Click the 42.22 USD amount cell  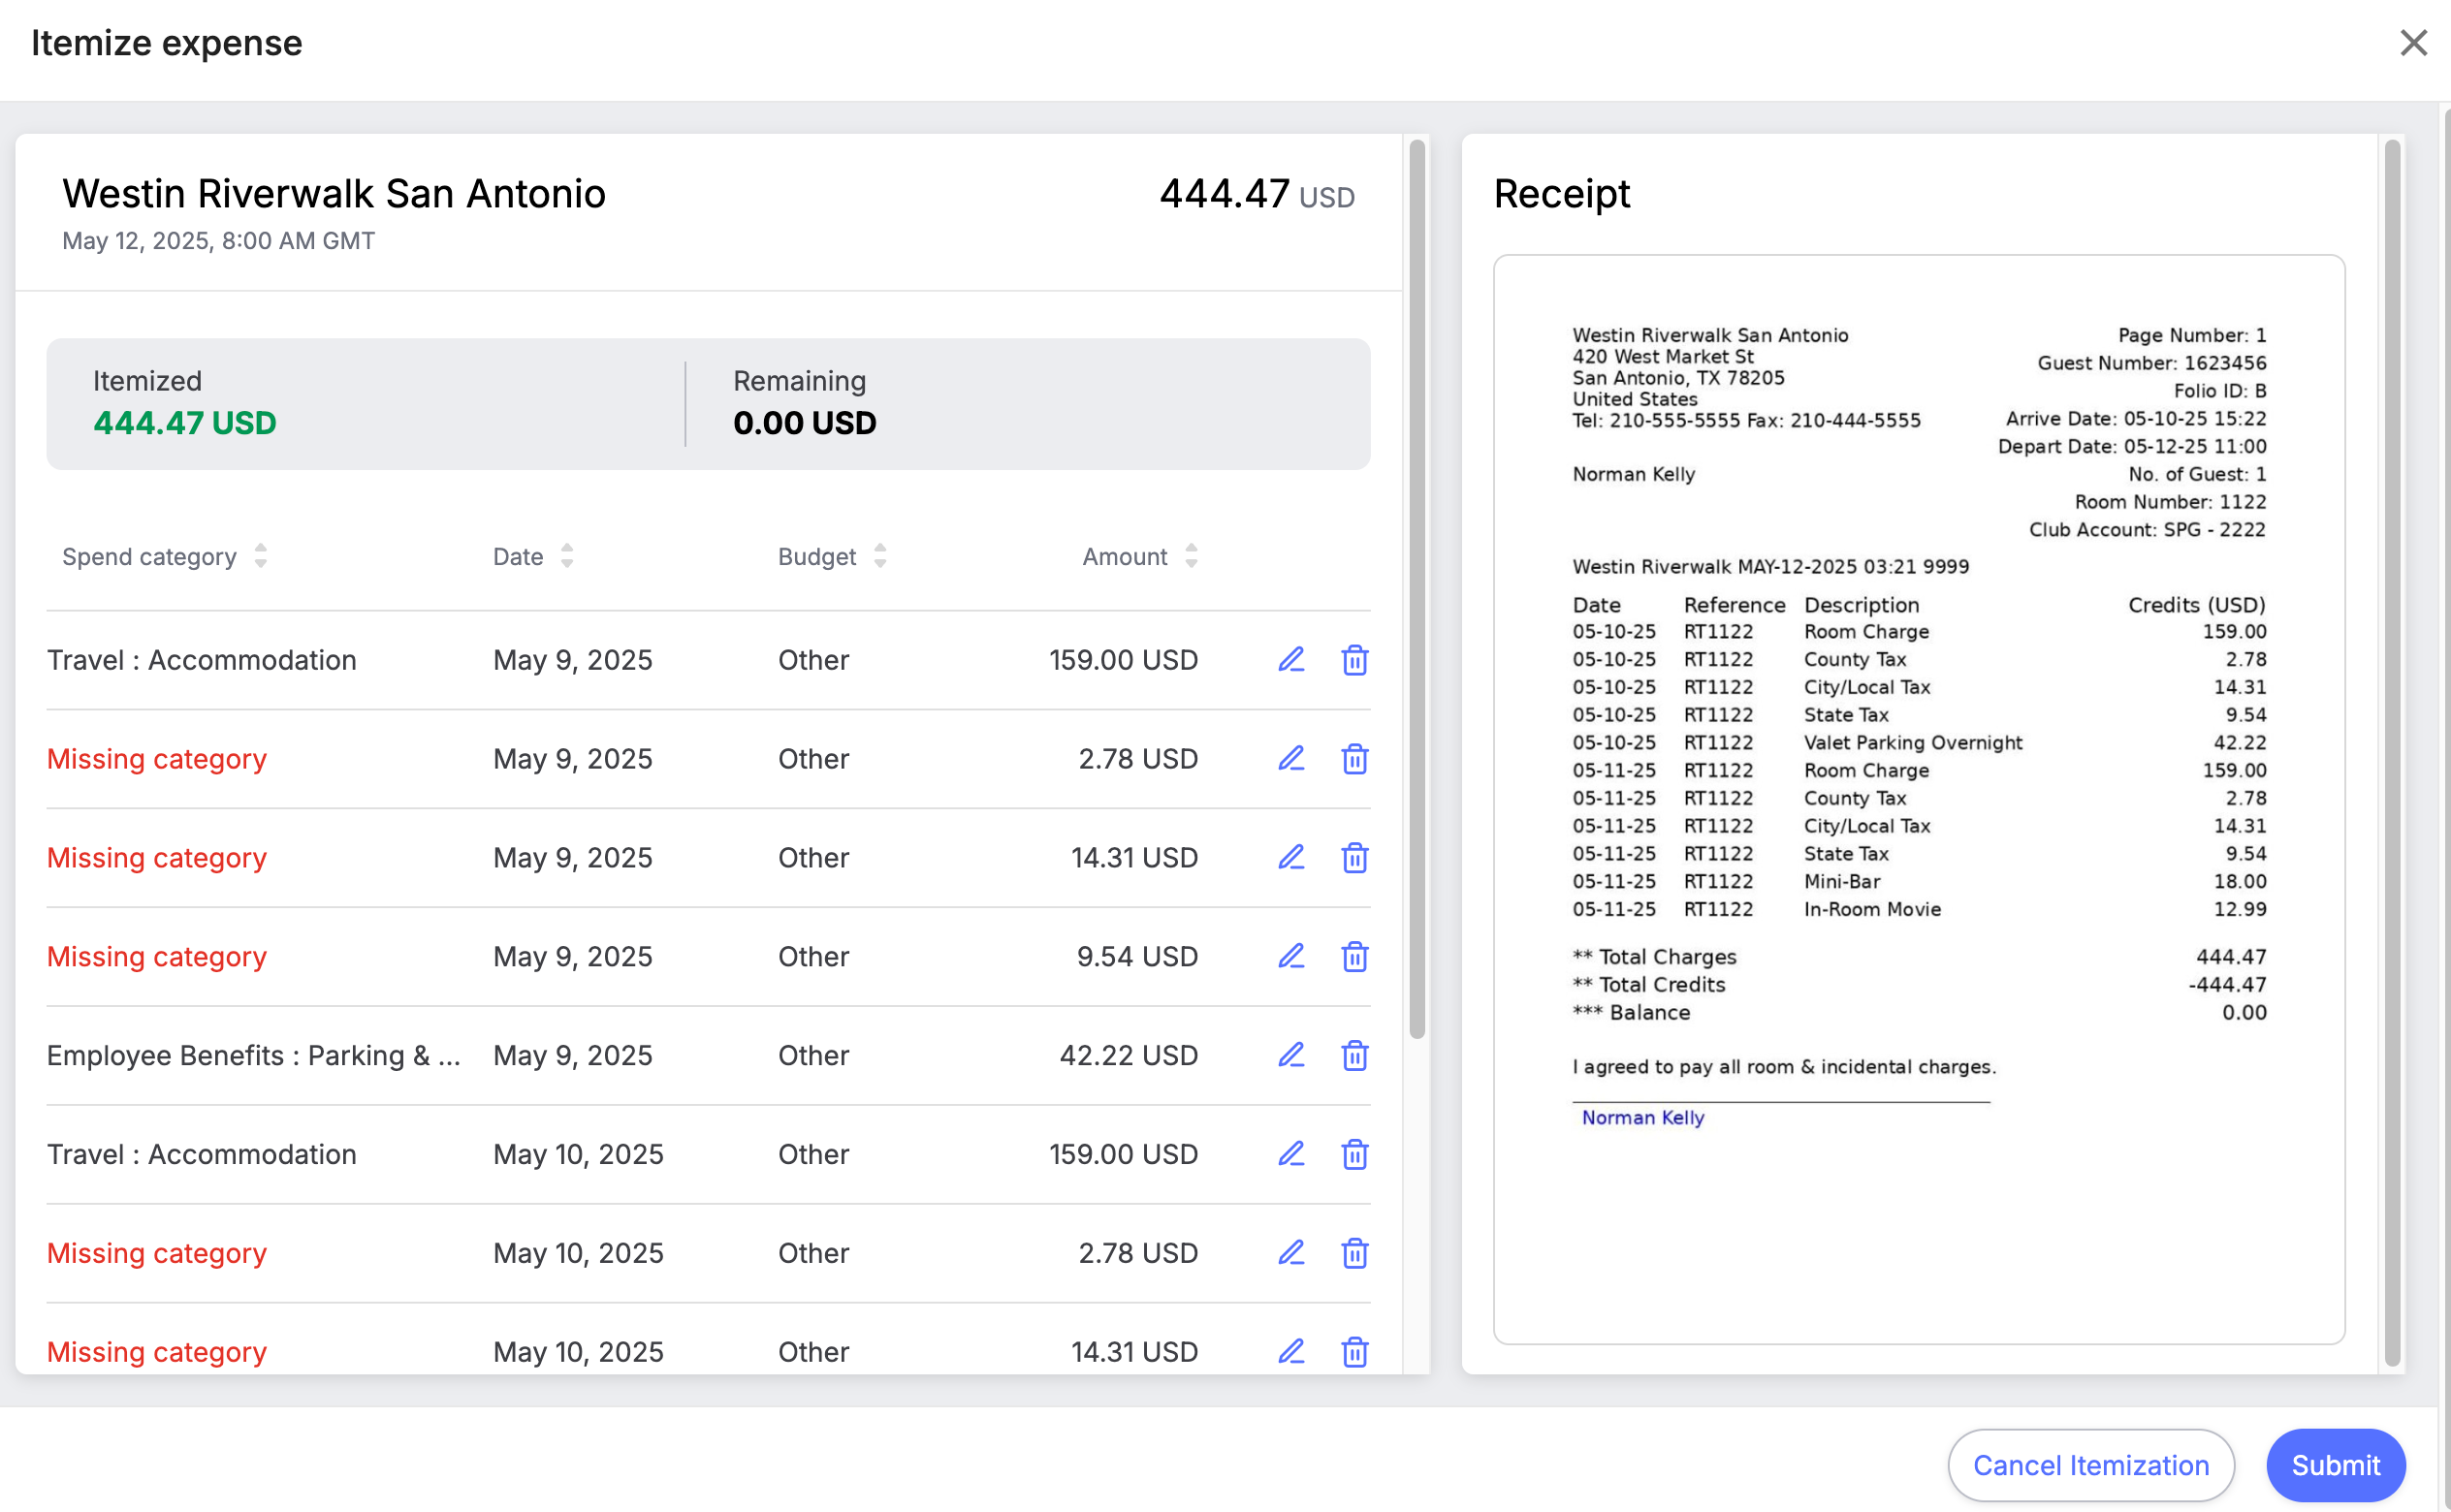[x=1129, y=1056]
